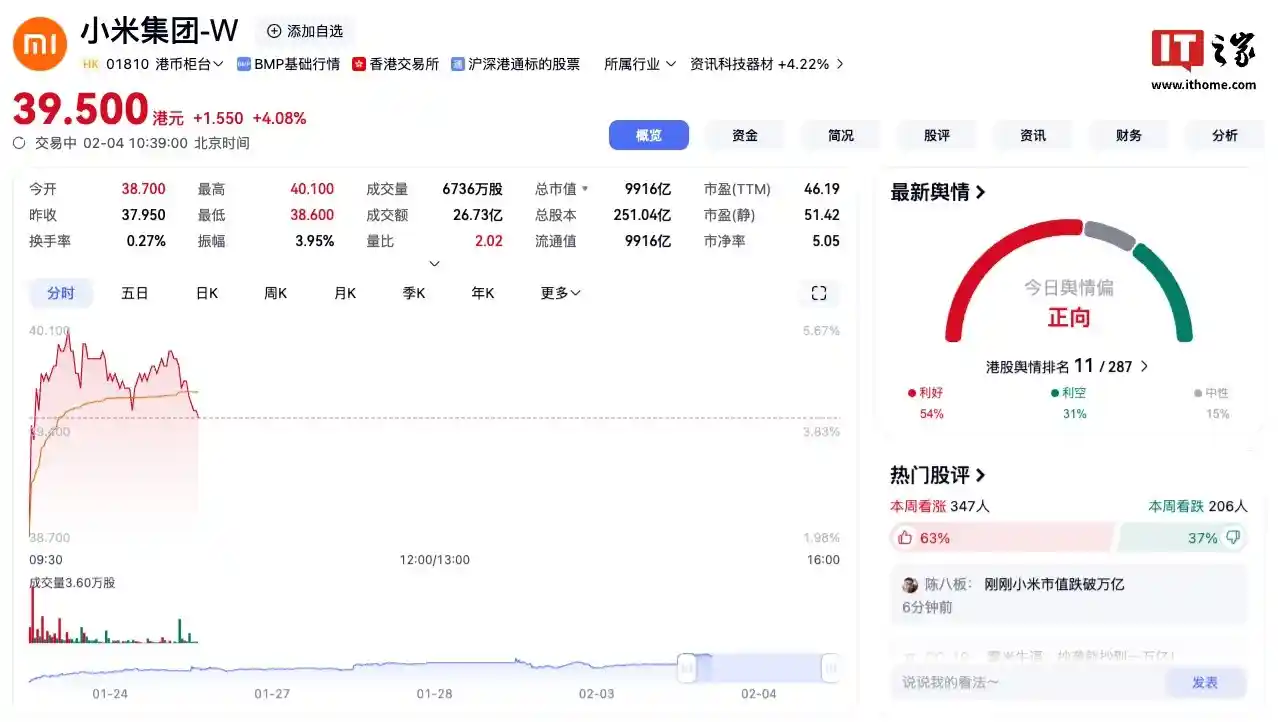Click 沪深港通标的股票 tag
1278x722 pixels.
tap(516, 64)
